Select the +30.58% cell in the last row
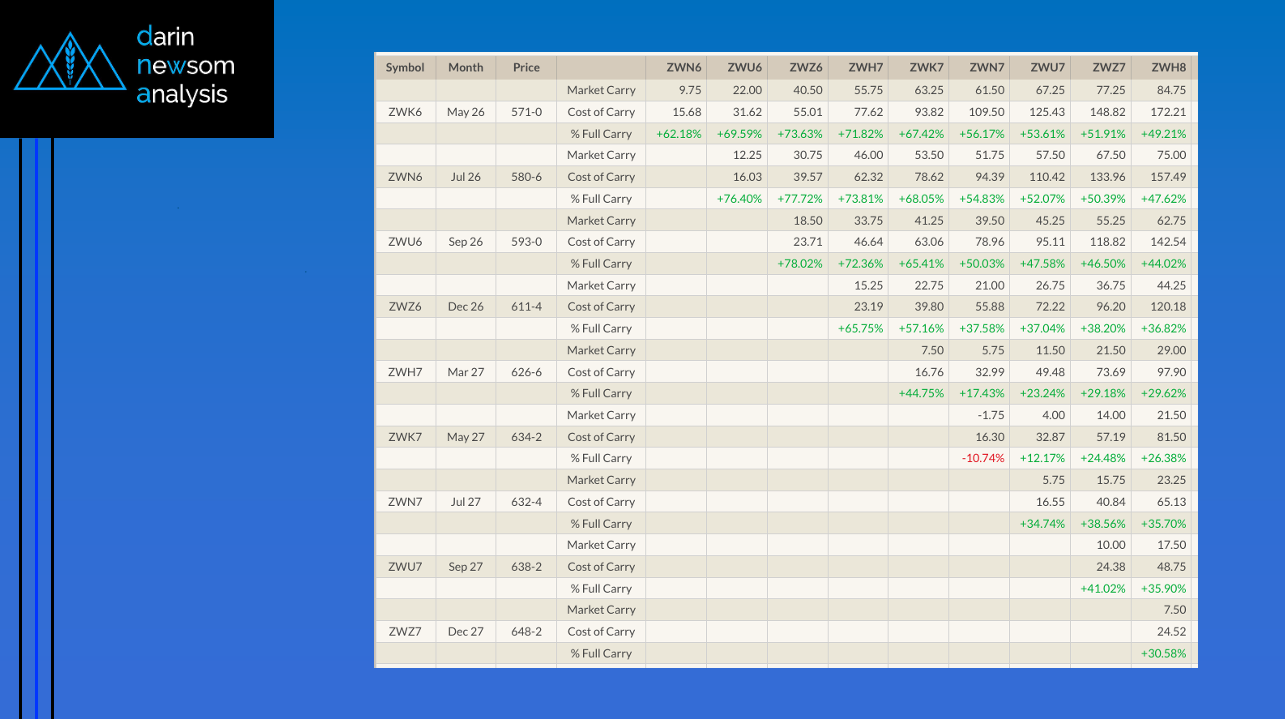This screenshot has width=1285, height=719. coord(1163,654)
